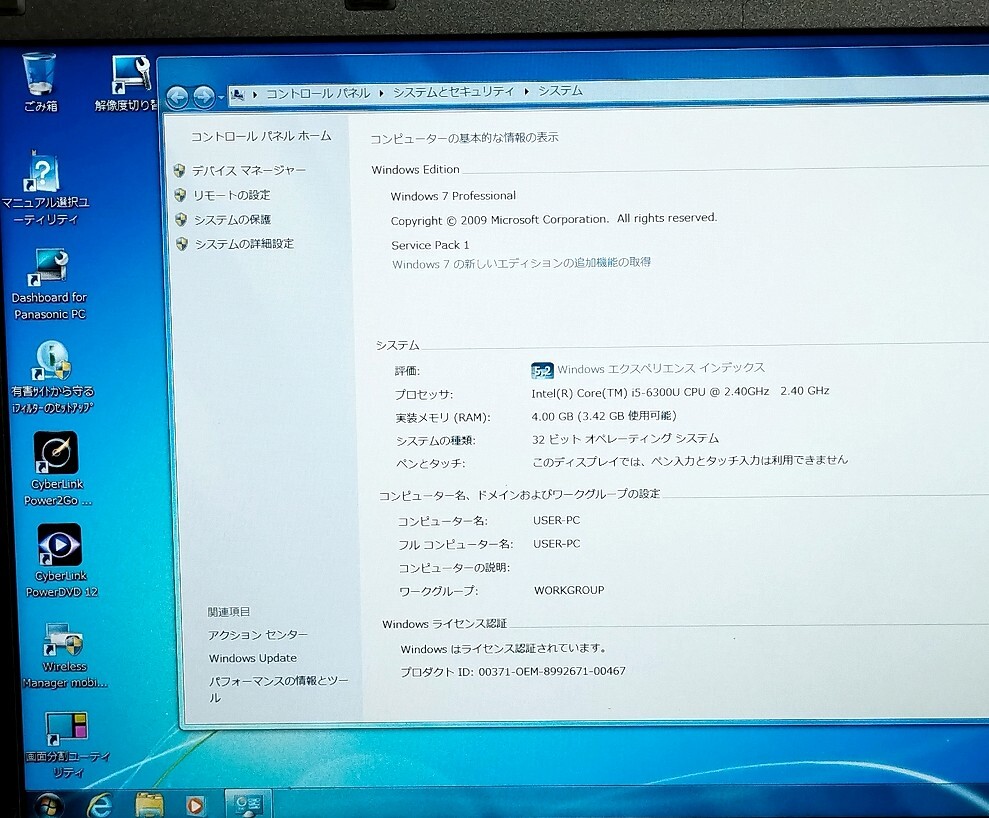The width and height of the screenshot is (989, 818).
Task: Click USER-PC next to フル コンピューター名
Action: point(556,544)
